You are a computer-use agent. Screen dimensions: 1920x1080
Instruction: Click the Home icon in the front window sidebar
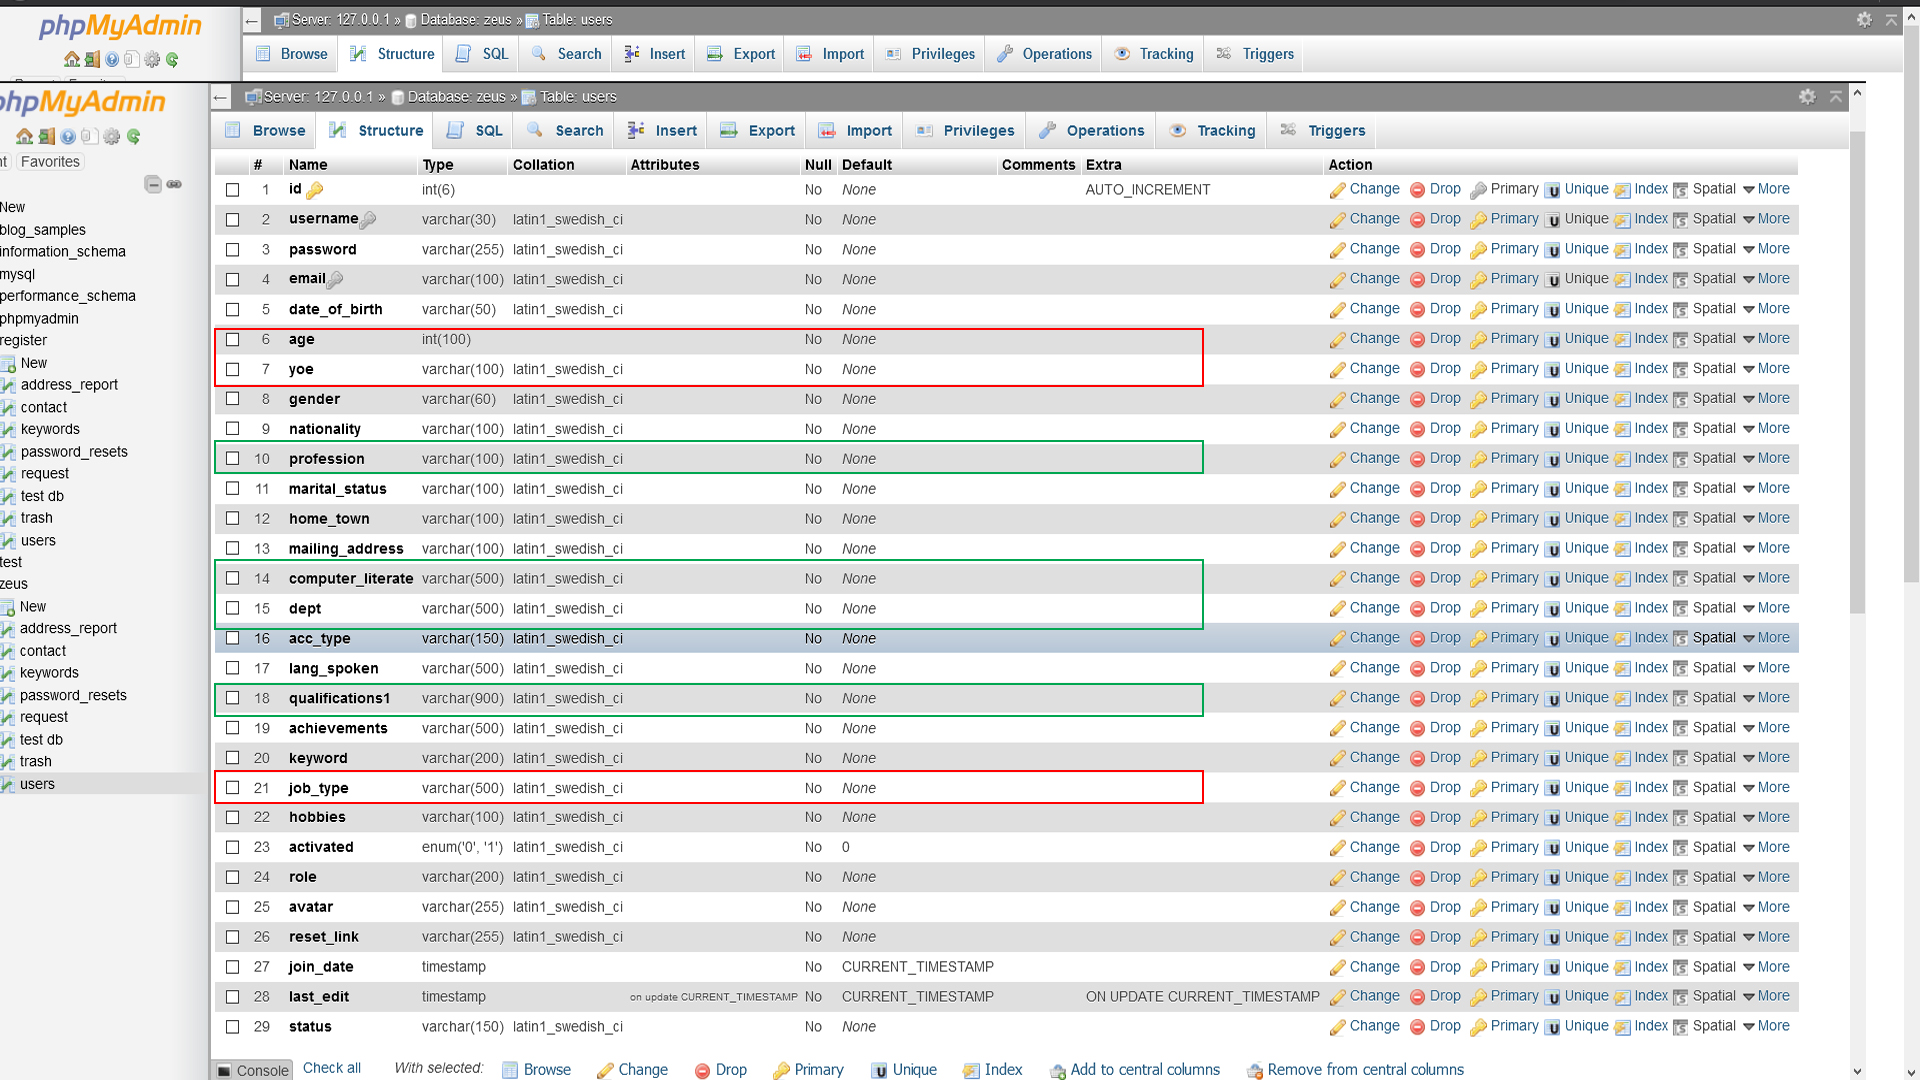24,137
